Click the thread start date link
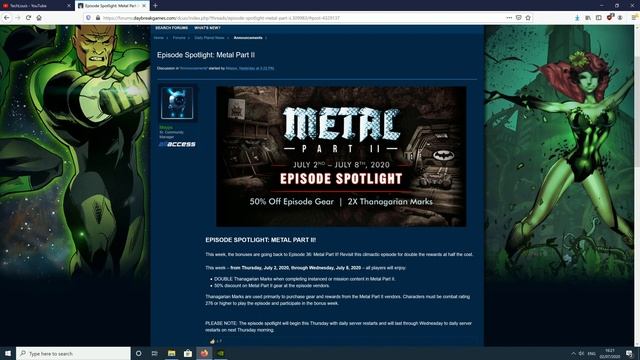The width and height of the screenshot is (640, 360). point(256,69)
